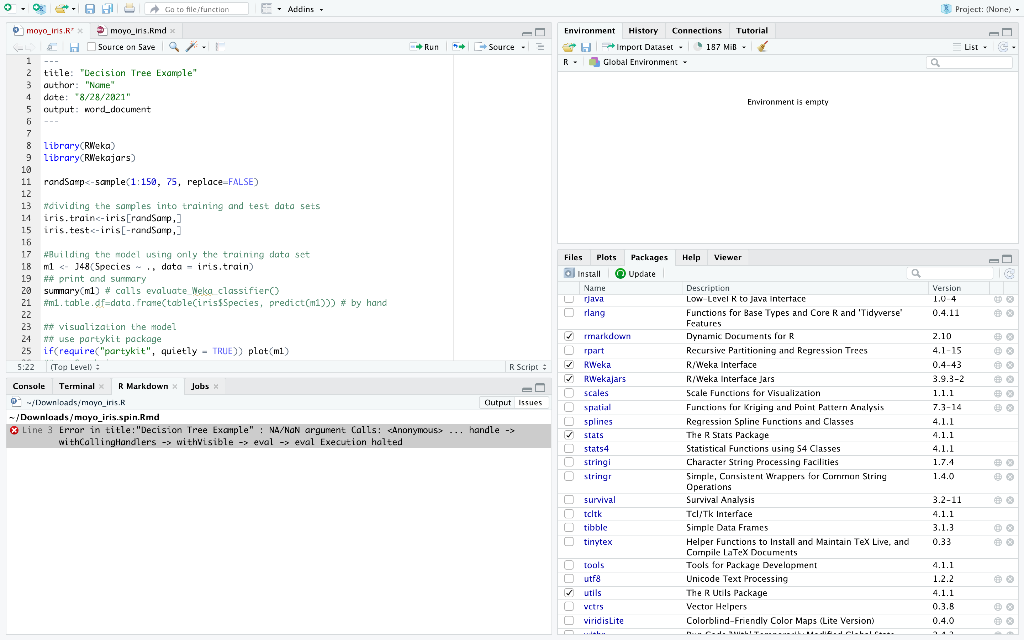Screen dimensions: 1024x640
Task: Click the packages search field
Action: point(950,272)
